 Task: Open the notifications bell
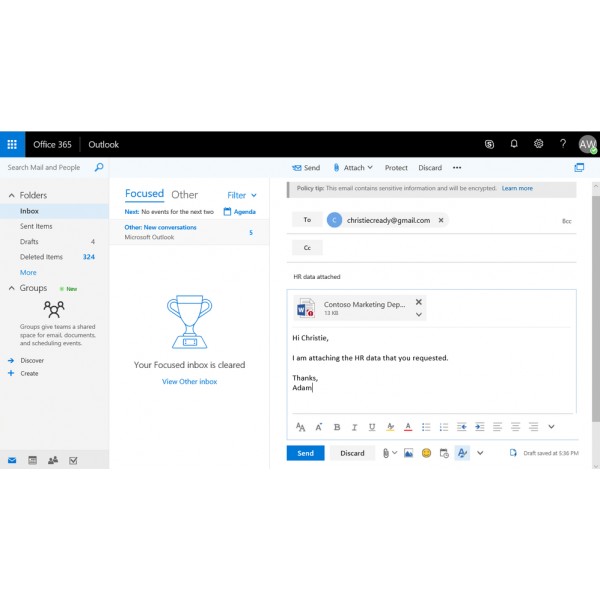(514, 144)
